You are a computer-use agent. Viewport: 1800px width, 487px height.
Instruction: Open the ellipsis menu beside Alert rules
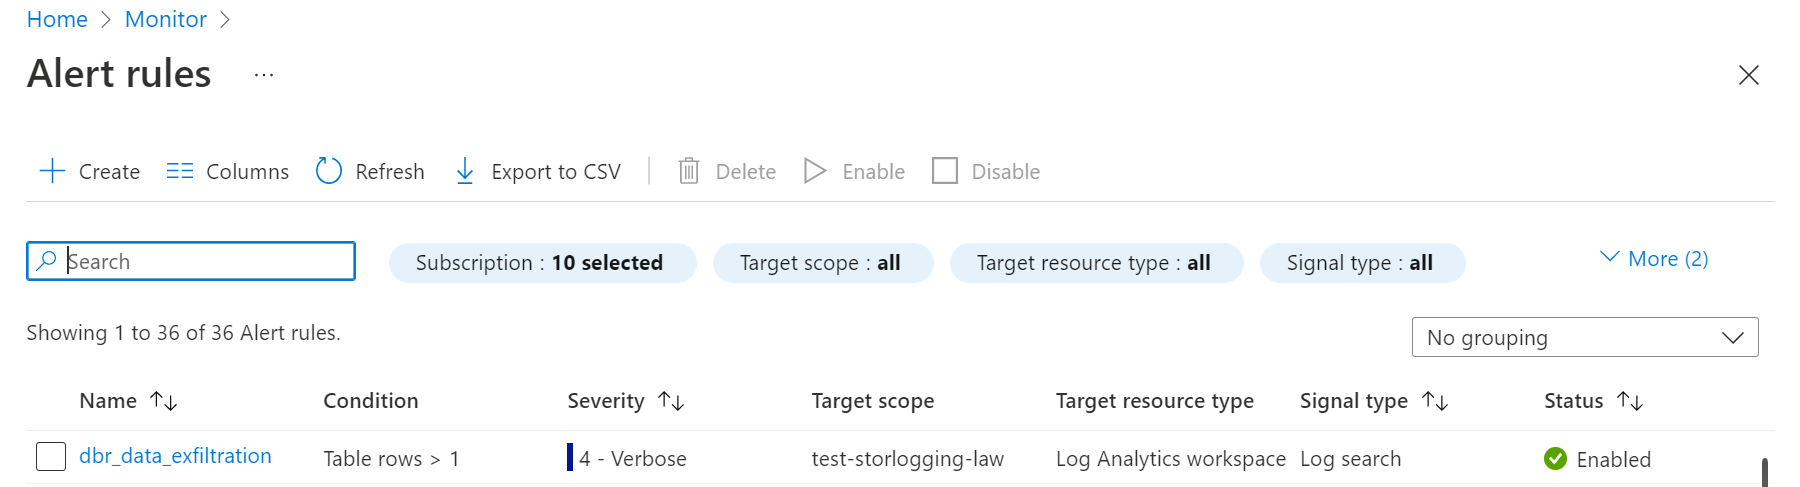pos(264,75)
